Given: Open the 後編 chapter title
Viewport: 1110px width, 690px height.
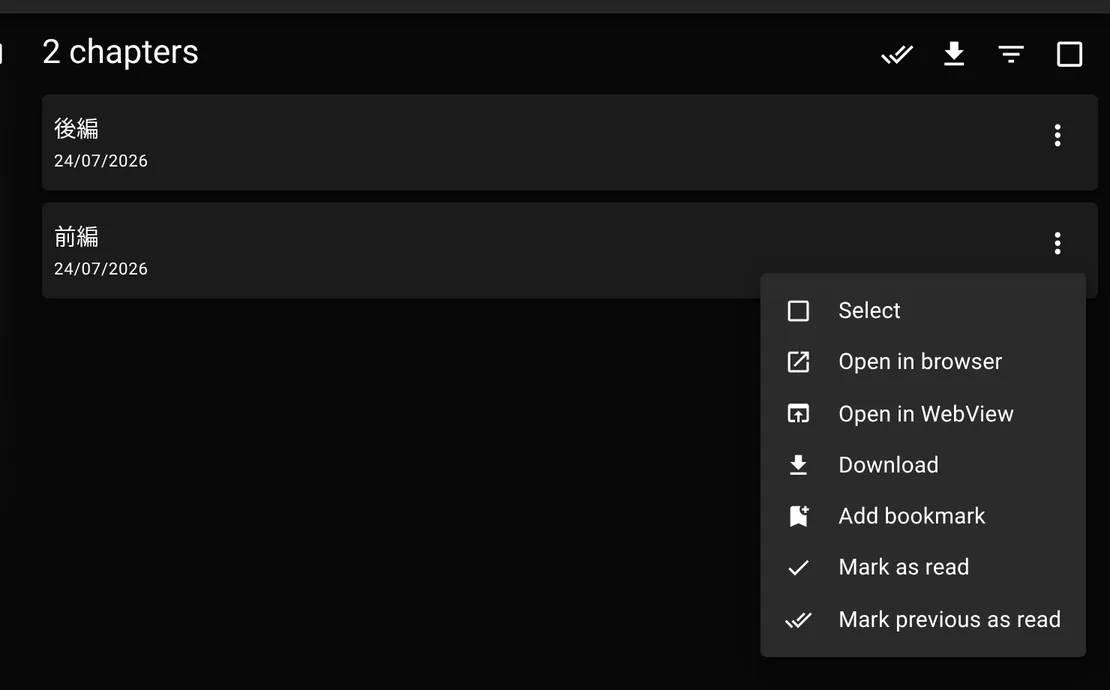Looking at the screenshot, I should [76, 129].
